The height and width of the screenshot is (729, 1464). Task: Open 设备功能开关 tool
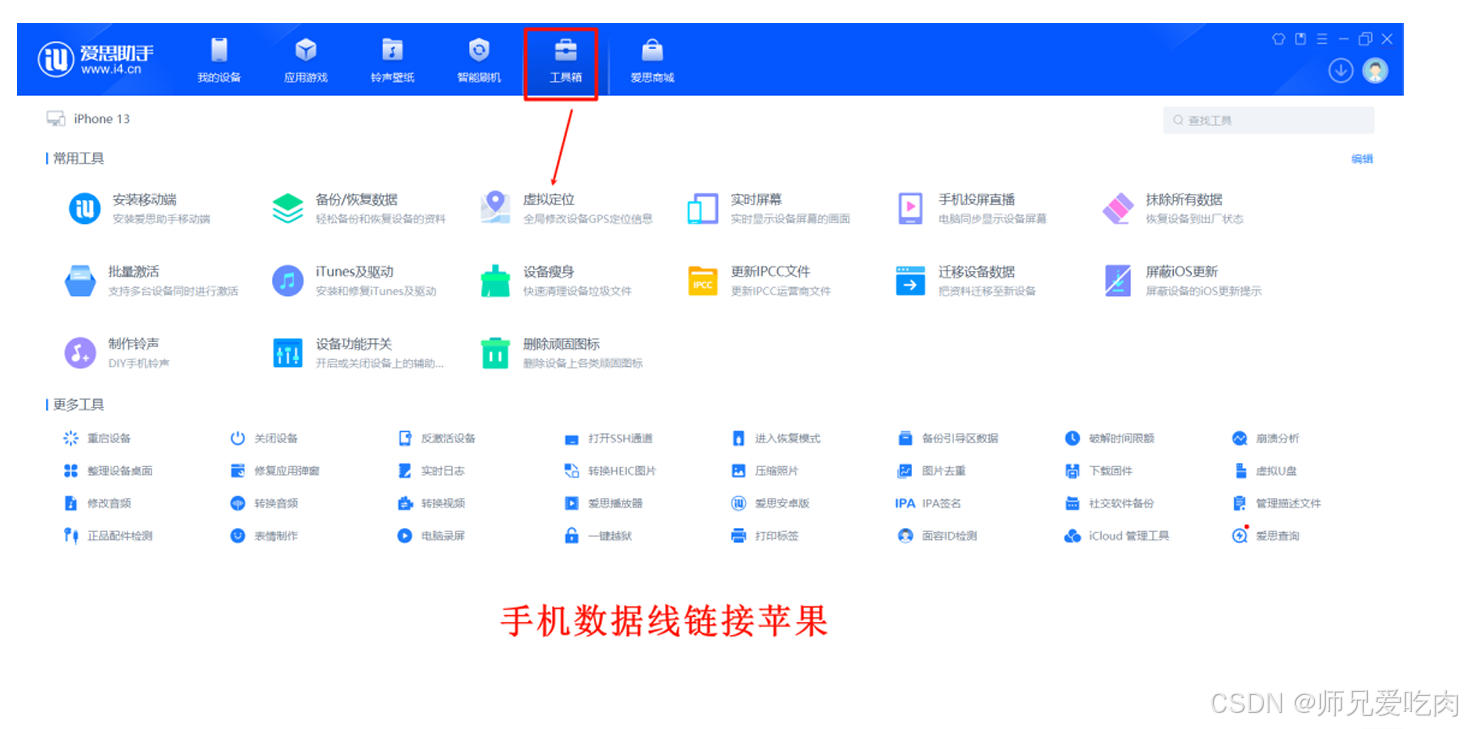click(x=358, y=352)
